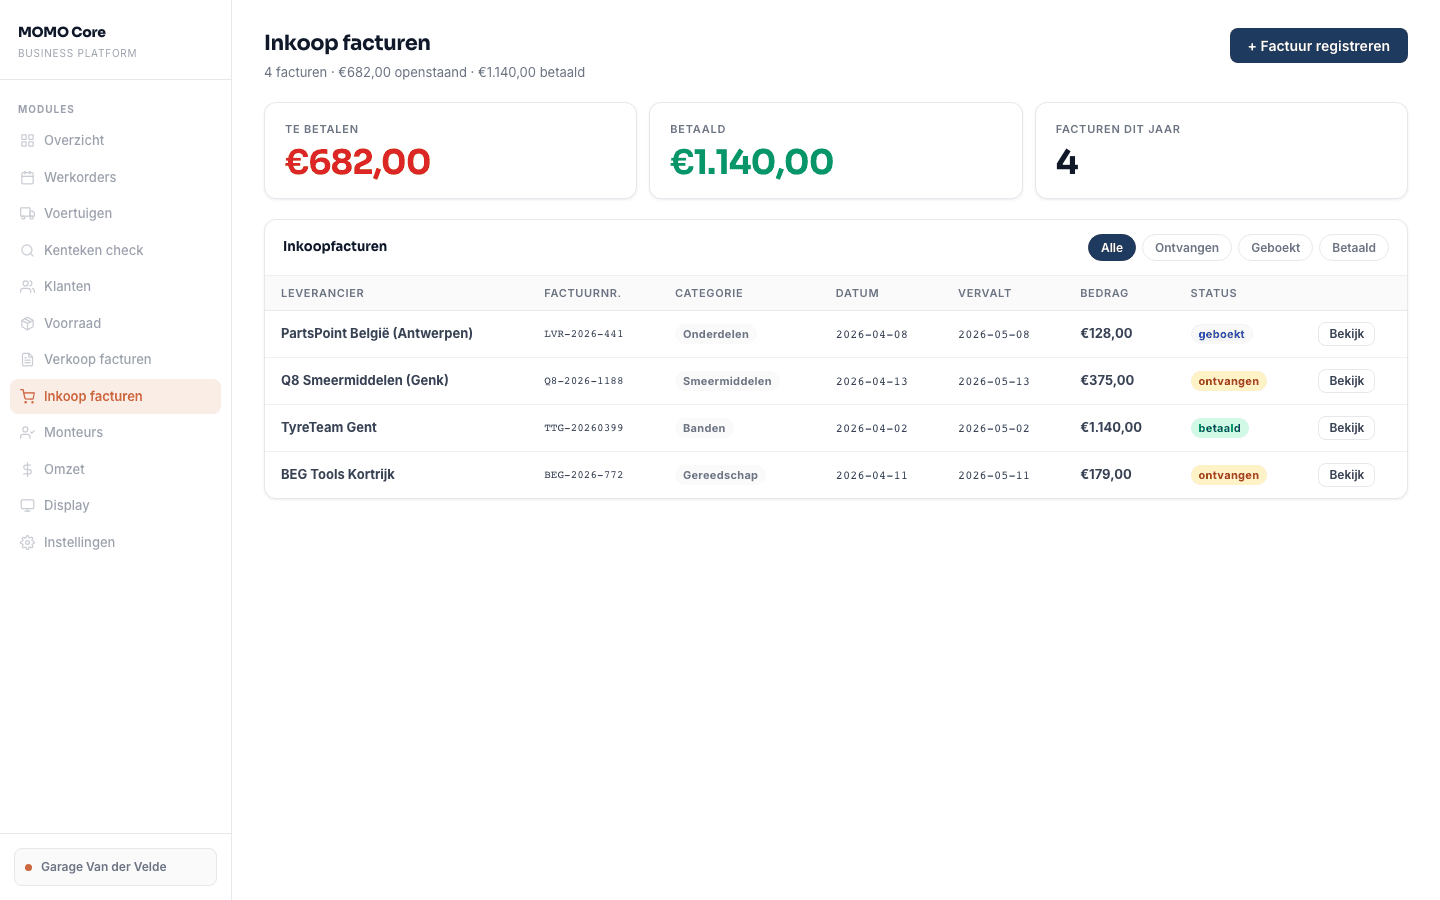Image resolution: width=1440 pixels, height=900 pixels.
Task: Select the Alle filter pill
Action: [1111, 248]
